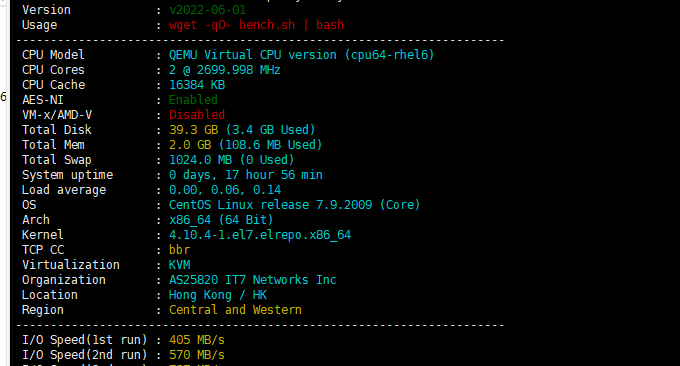Click the (108.6 MB Used) text
Viewport: 680px width, 366px height.
coord(270,145)
